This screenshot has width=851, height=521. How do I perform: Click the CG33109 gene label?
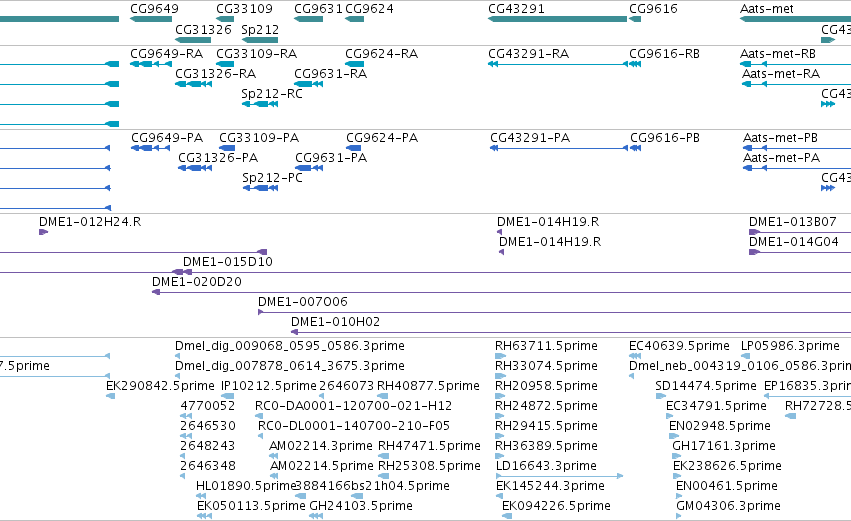pos(244,9)
